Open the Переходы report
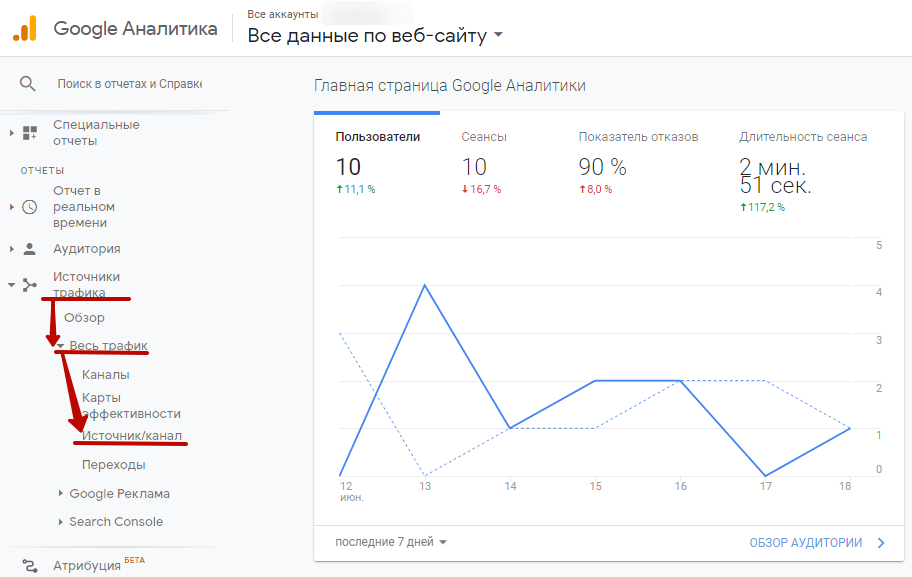Image resolution: width=912 pixels, height=577 pixels. (x=113, y=465)
